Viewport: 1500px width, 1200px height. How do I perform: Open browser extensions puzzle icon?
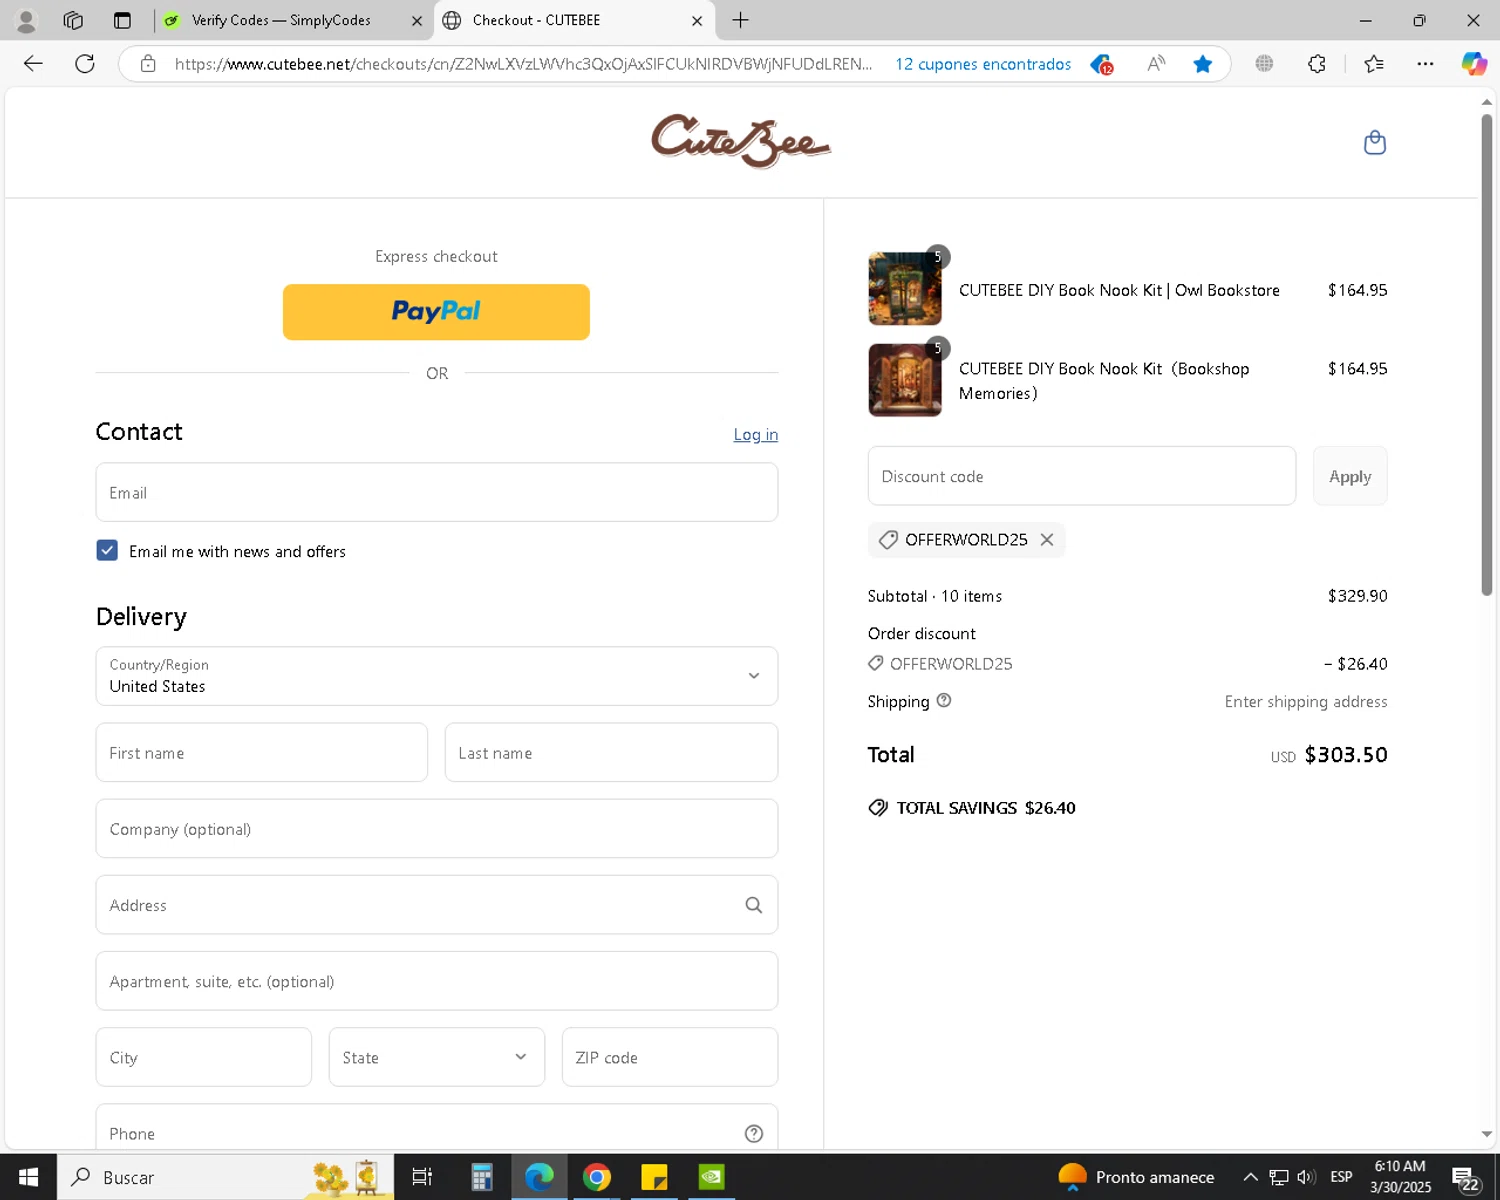(1317, 64)
